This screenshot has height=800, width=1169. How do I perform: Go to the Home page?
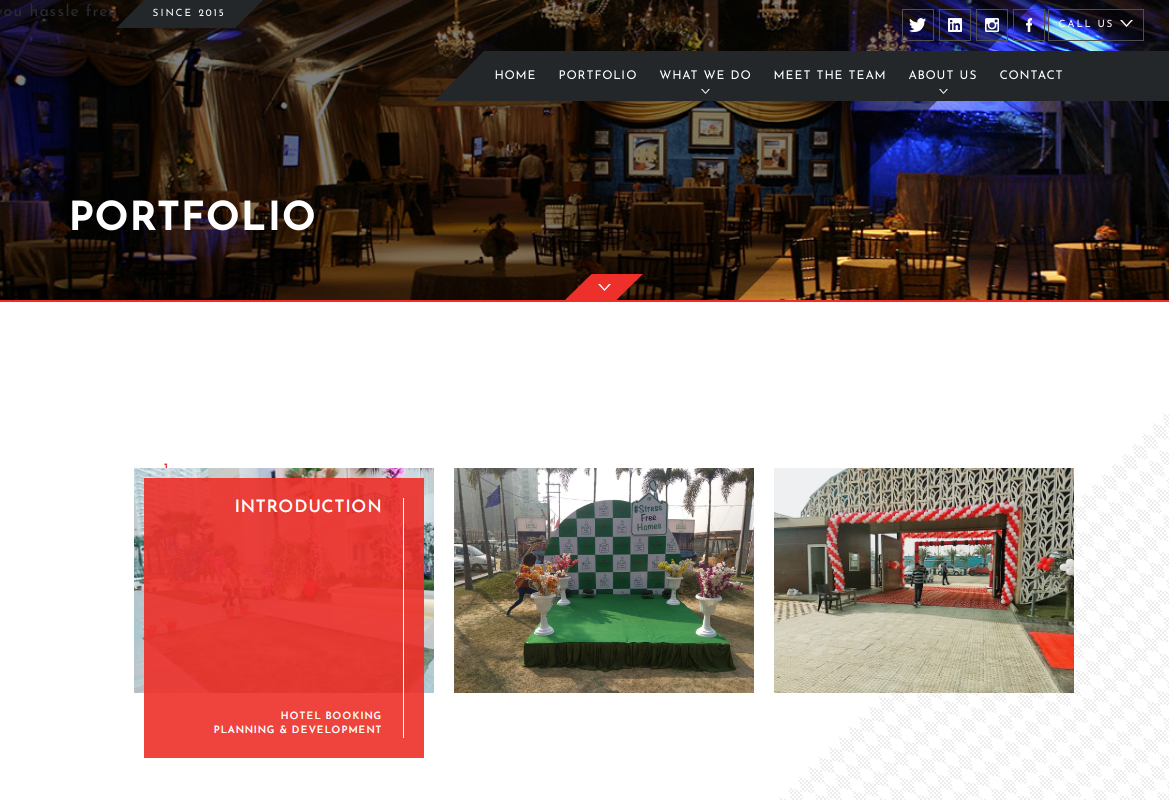pos(515,75)
